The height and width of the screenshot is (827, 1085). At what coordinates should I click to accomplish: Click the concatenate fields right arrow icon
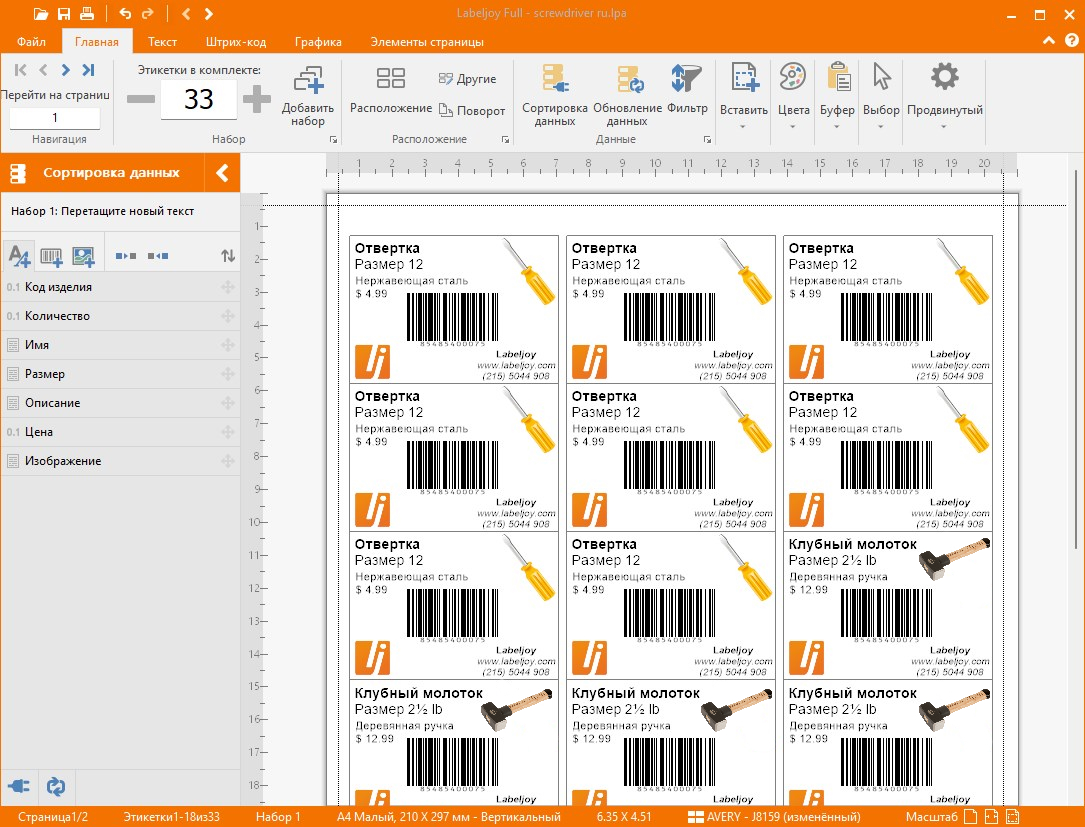pos(126,256)
